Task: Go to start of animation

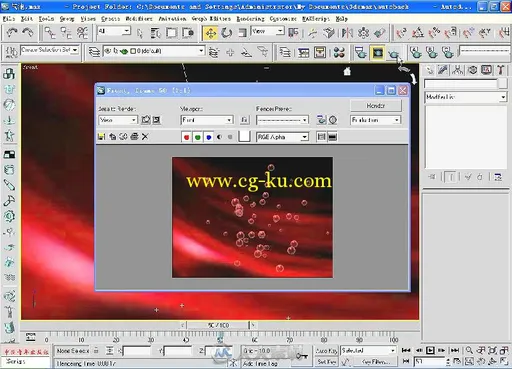Action: click(406, 350)
